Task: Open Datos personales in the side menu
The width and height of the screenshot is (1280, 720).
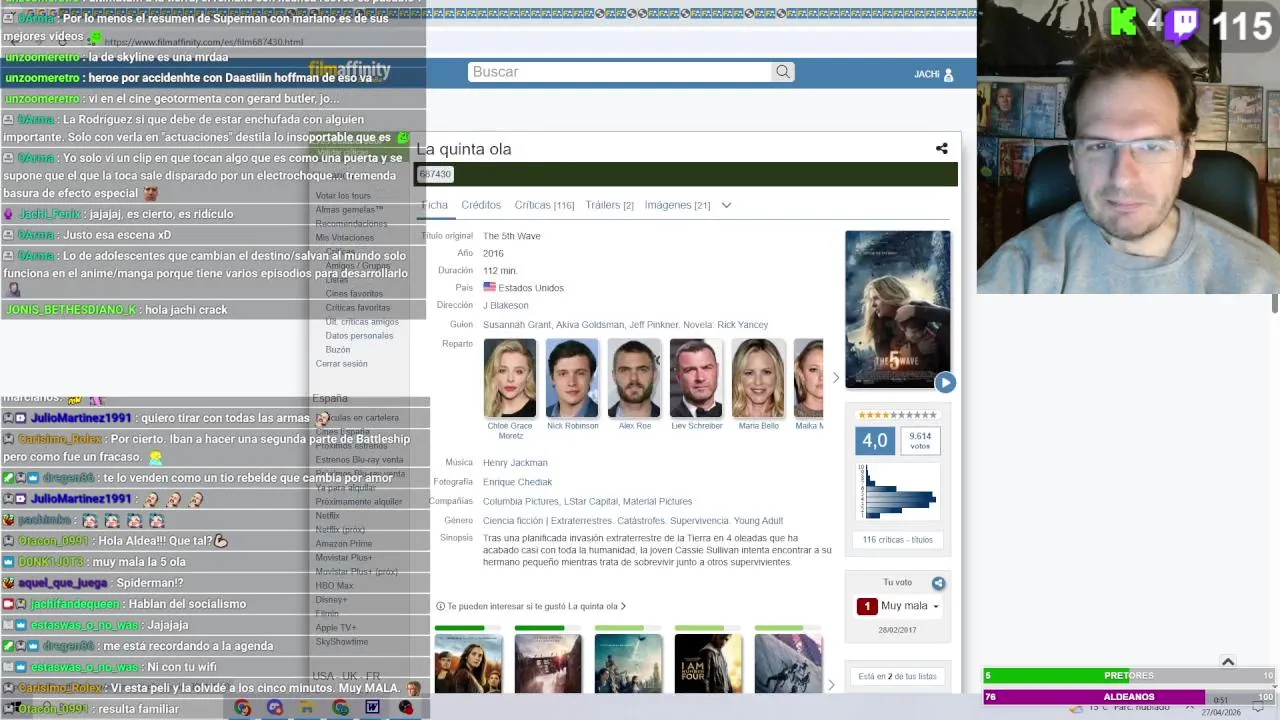Action: pyautogui.click(x=359, y=336)
